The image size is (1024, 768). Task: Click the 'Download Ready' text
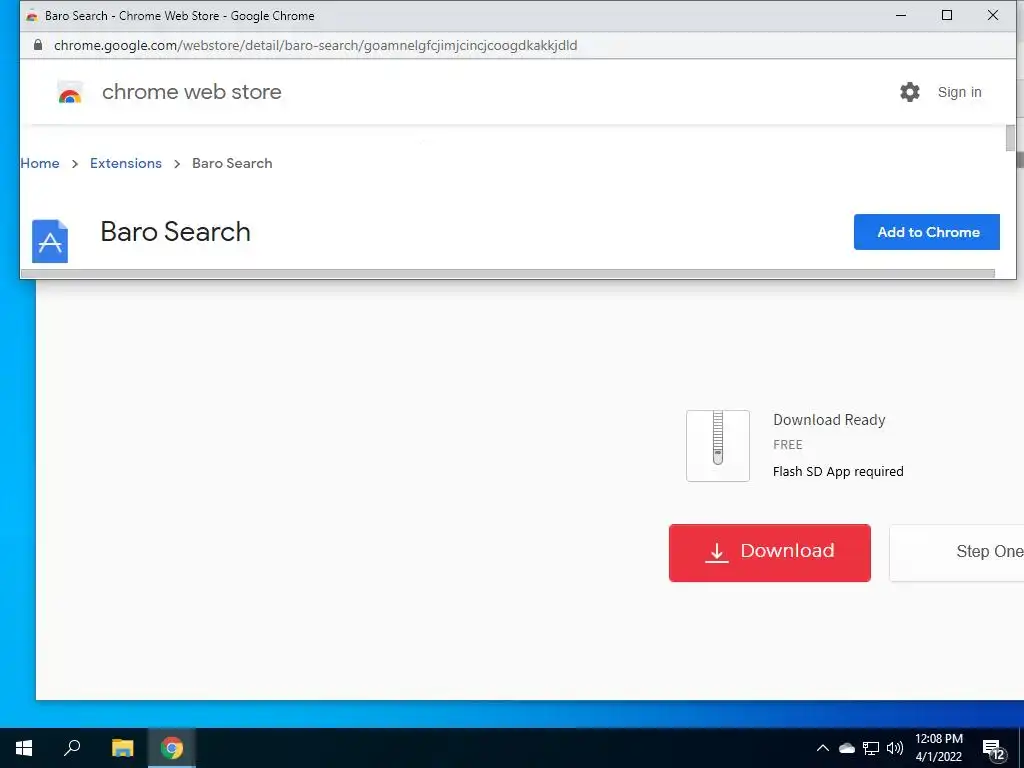pos(829,420)
